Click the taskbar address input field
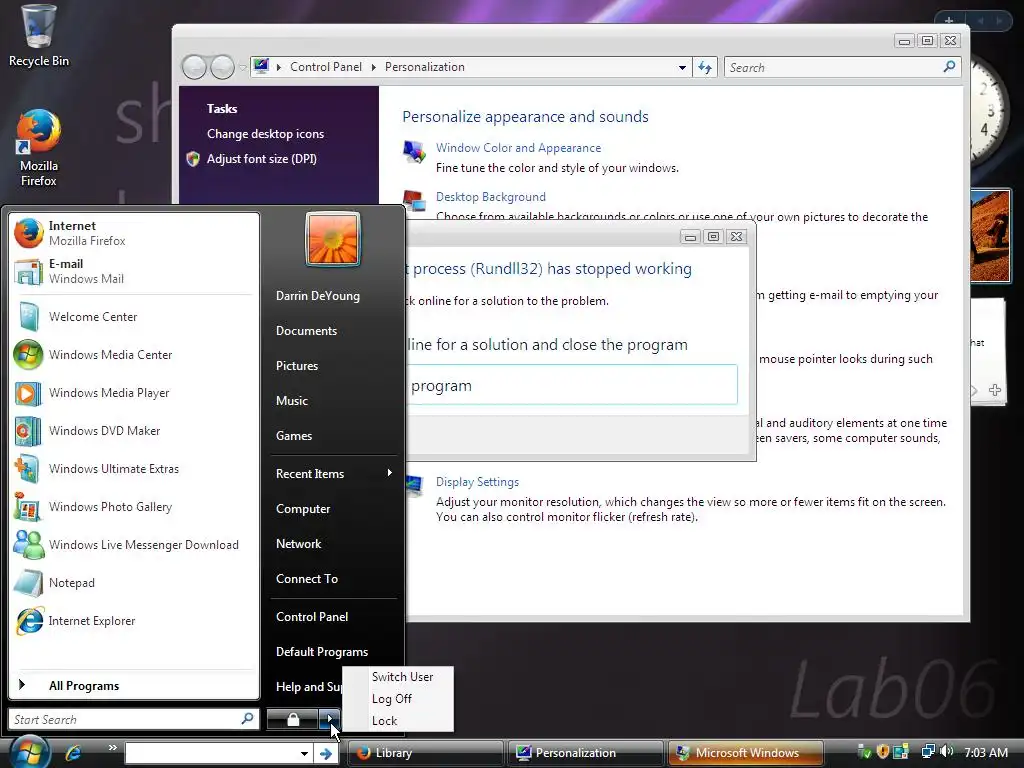This screenshot has height=768, width=1024. coord(211,754)
